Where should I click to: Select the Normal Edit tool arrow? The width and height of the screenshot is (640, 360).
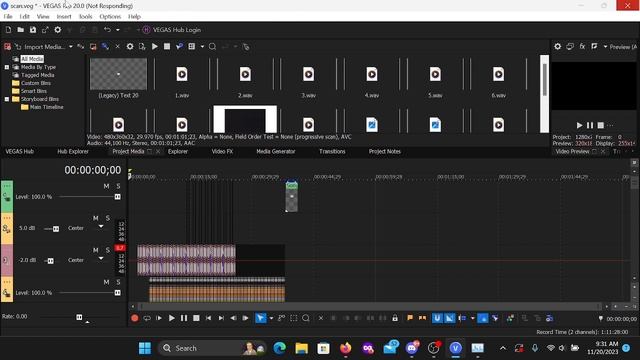260,318
